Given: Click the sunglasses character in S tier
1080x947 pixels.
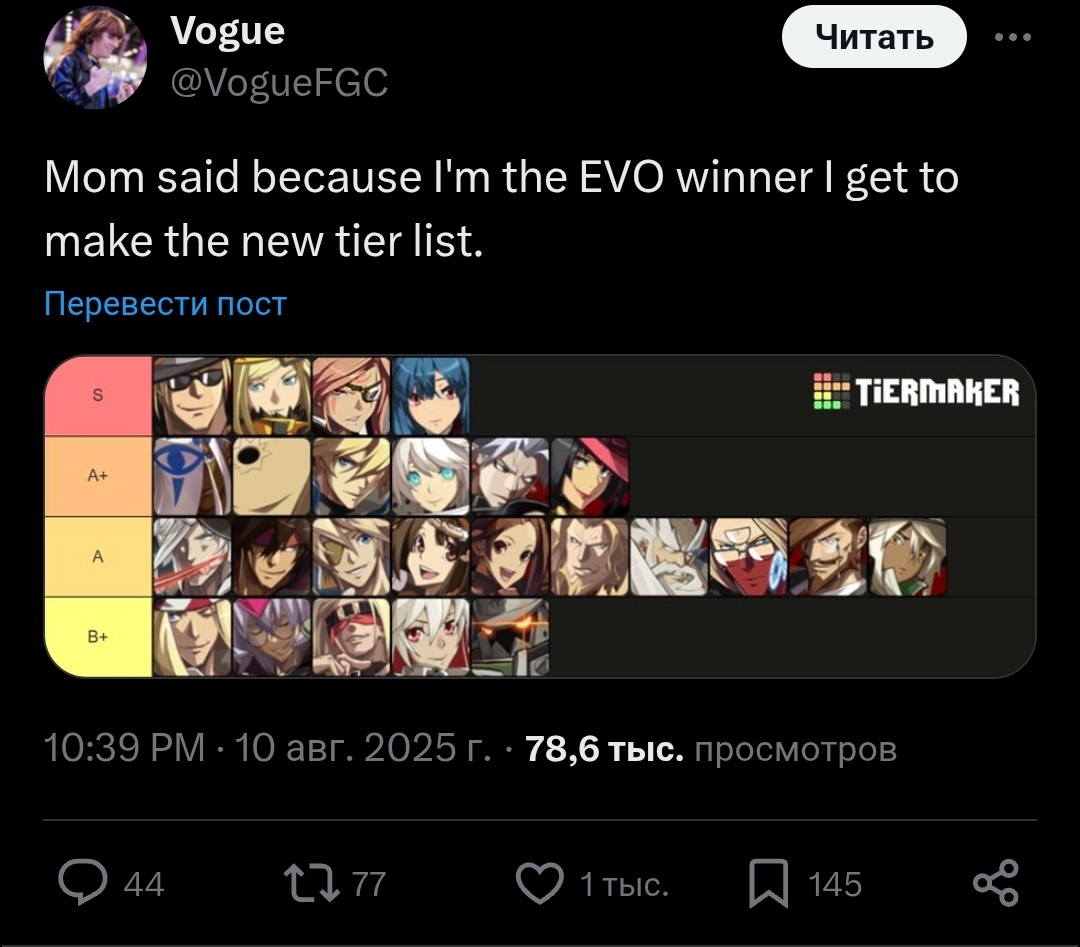Looking at the screenshot, I should click(192, 396).
